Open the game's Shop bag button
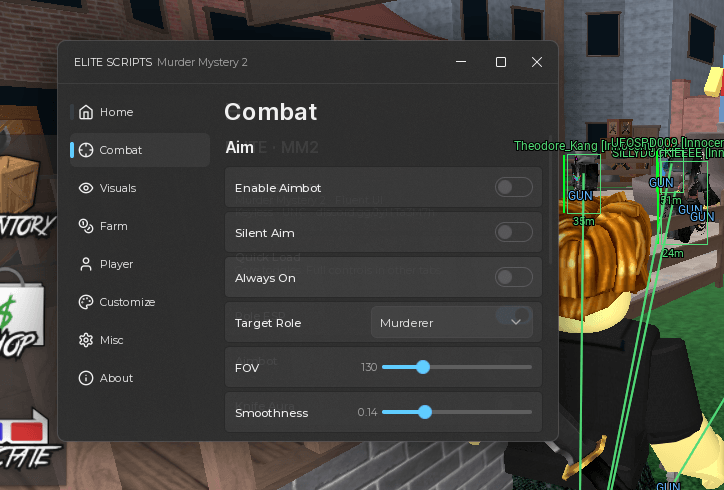This screenshot has height=490, width=724. (21, 314)
